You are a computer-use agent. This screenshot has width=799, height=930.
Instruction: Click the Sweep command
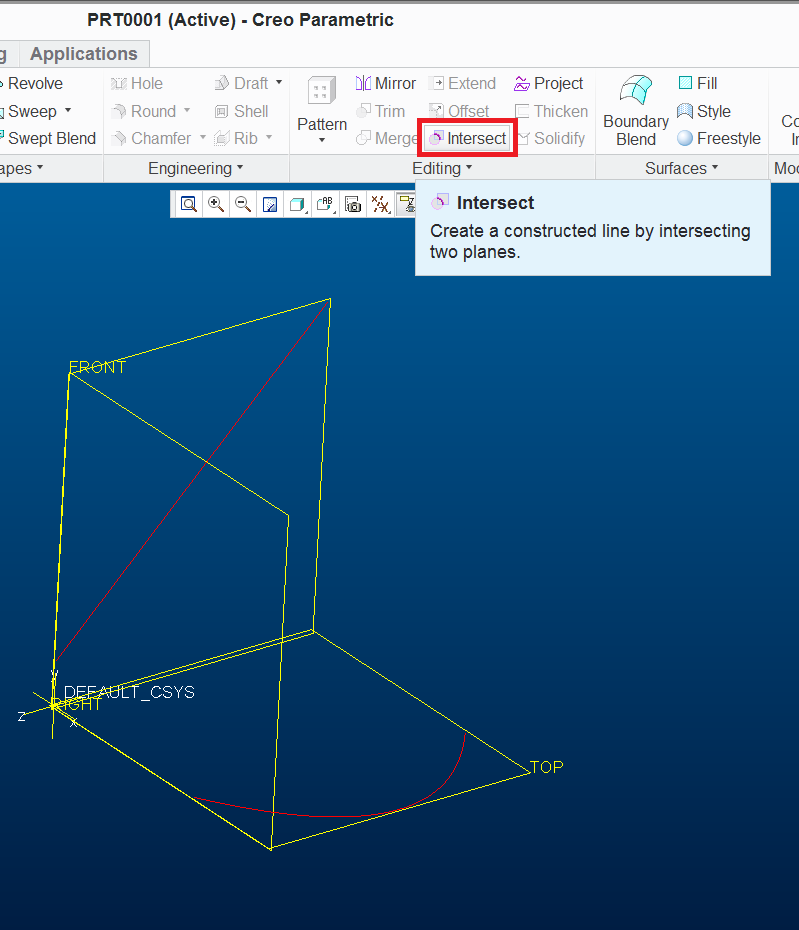28,111
